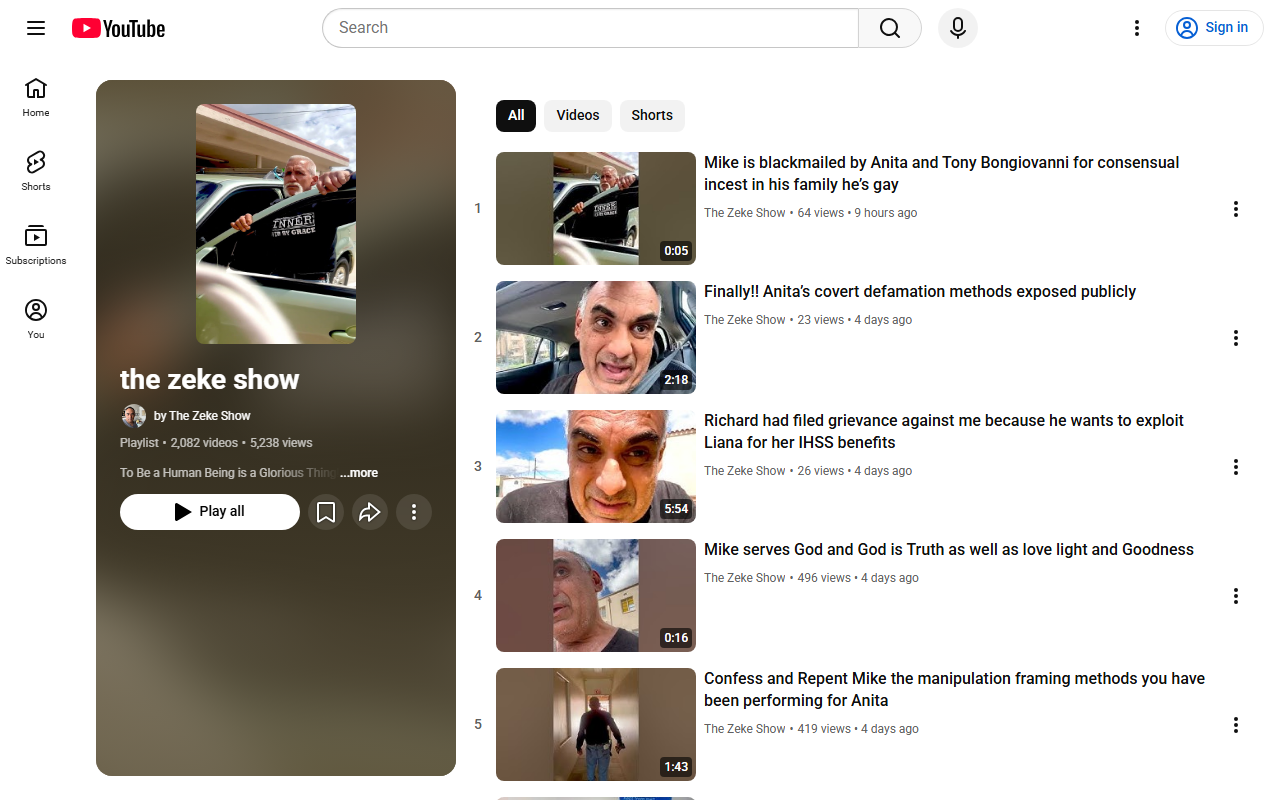Open options for the Finally!! Anita's video
This screenshot has height=800, width=1280.
point(1236,338)
